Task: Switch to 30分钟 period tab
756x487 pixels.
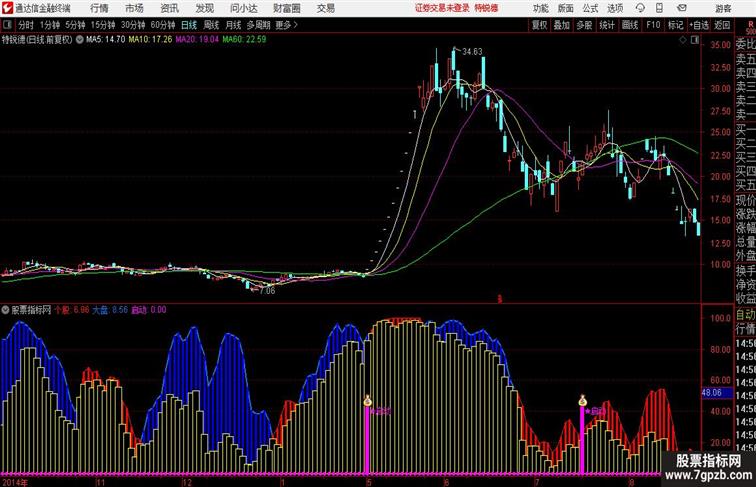Action: (x=133, y=25)
